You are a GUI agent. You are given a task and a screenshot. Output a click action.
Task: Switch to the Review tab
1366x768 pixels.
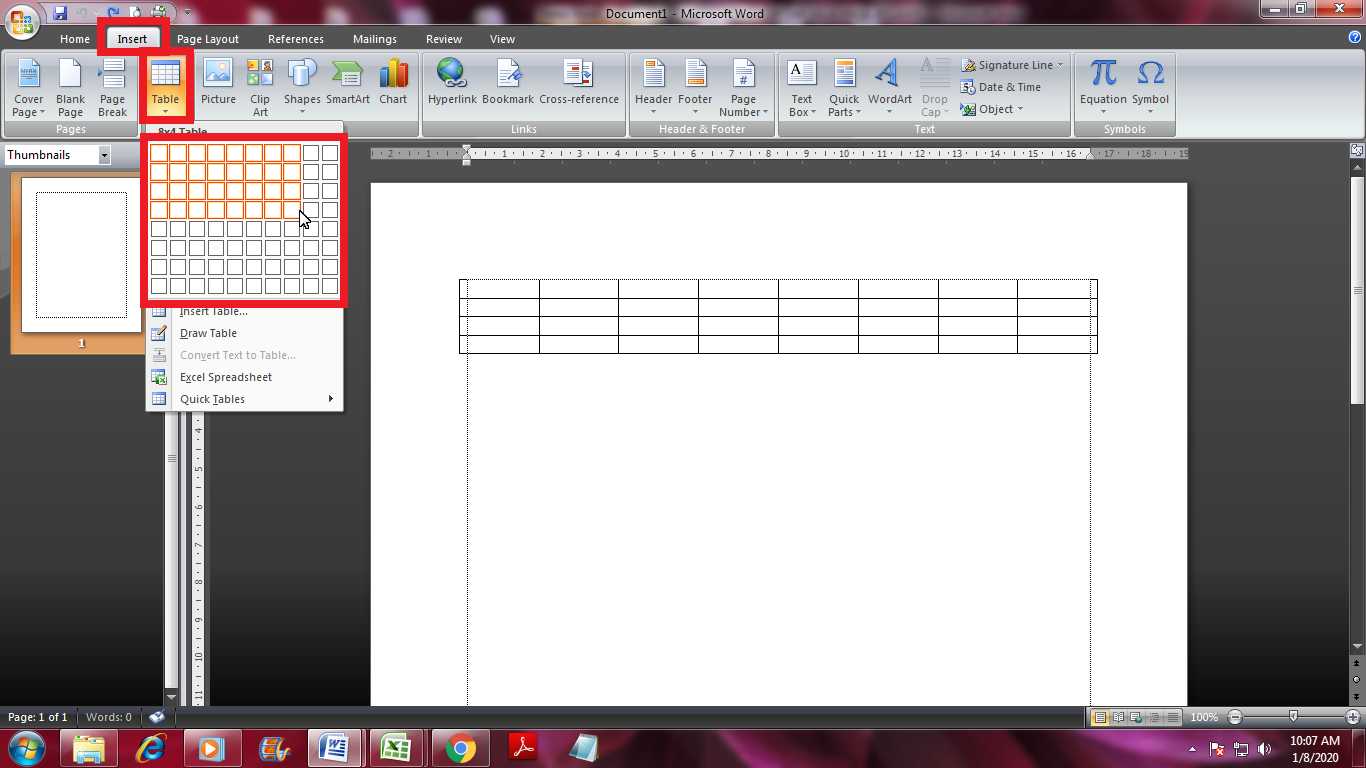(x=443, y=39)
